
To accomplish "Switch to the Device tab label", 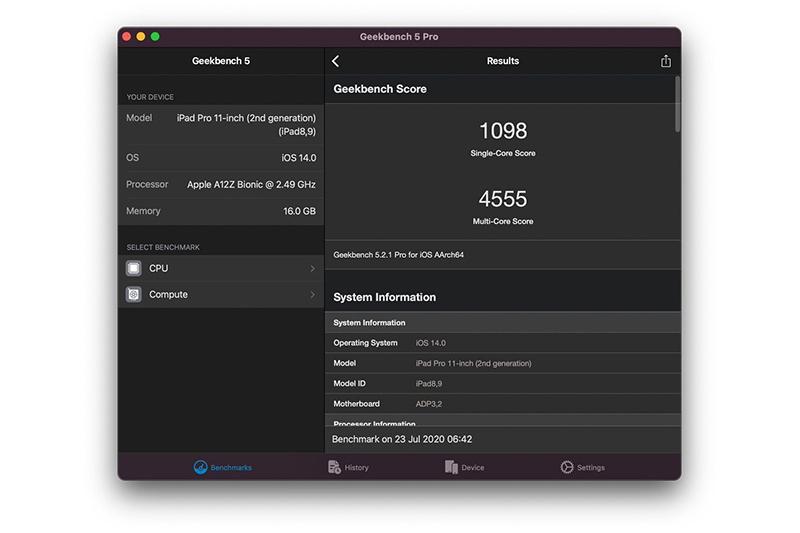I will click(x=473, y=468).
